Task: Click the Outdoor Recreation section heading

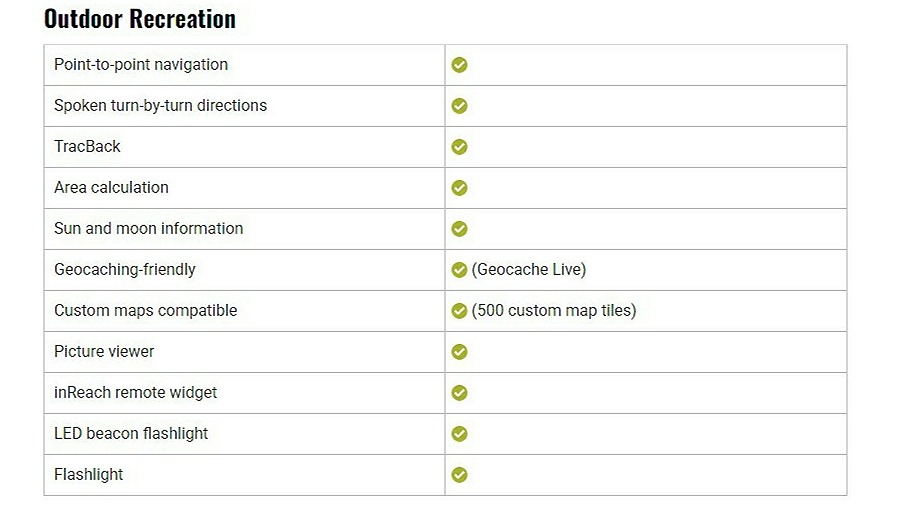Action: [140, 19]
